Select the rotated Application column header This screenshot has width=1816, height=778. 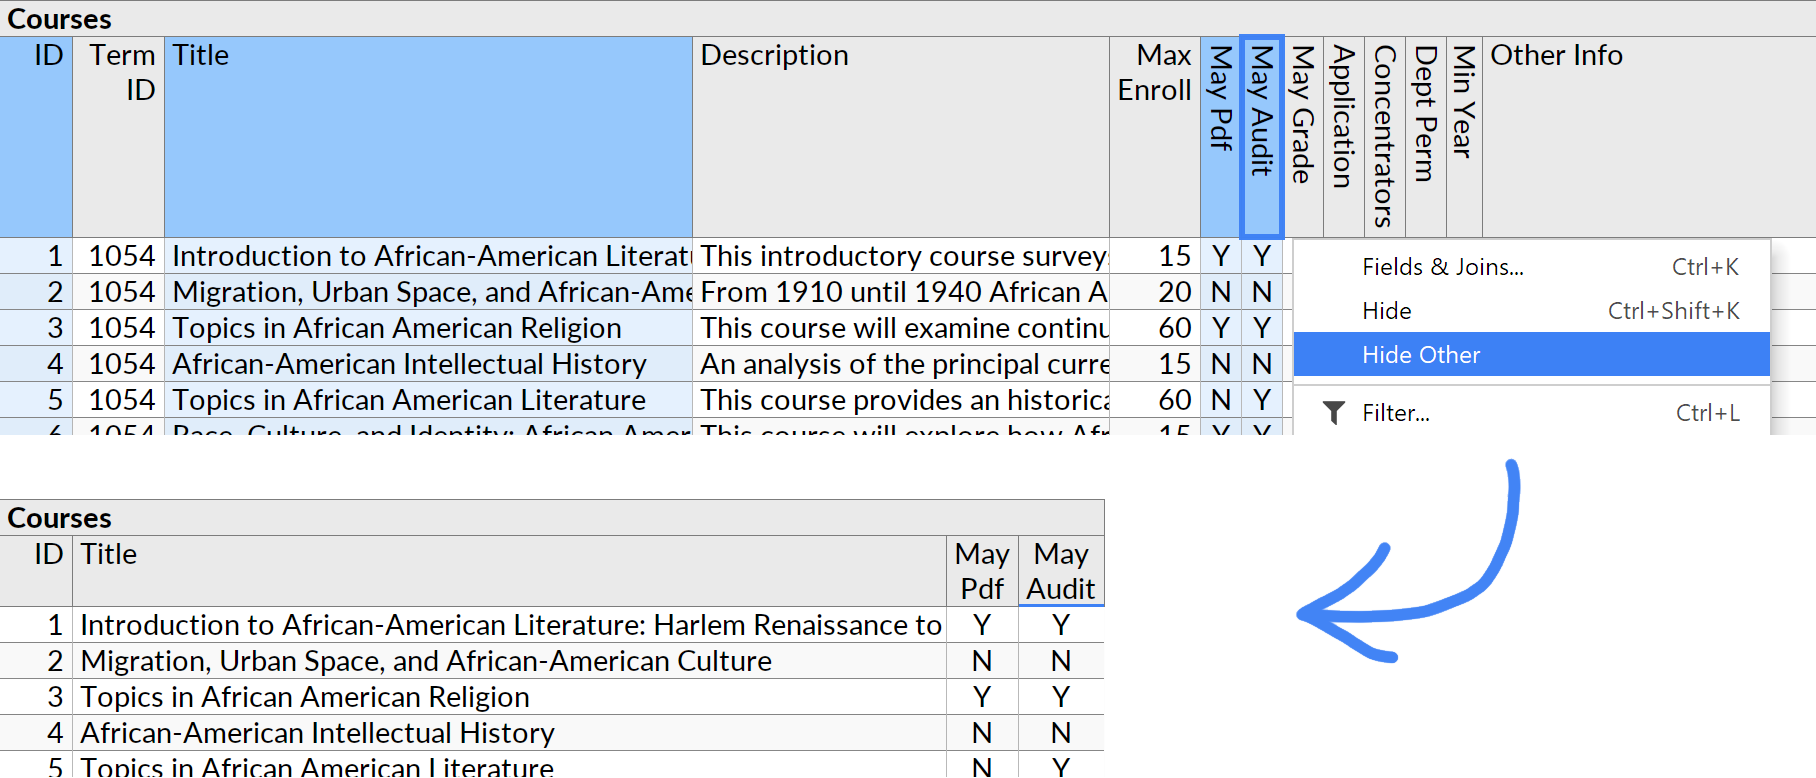[x=1343, y=137]
